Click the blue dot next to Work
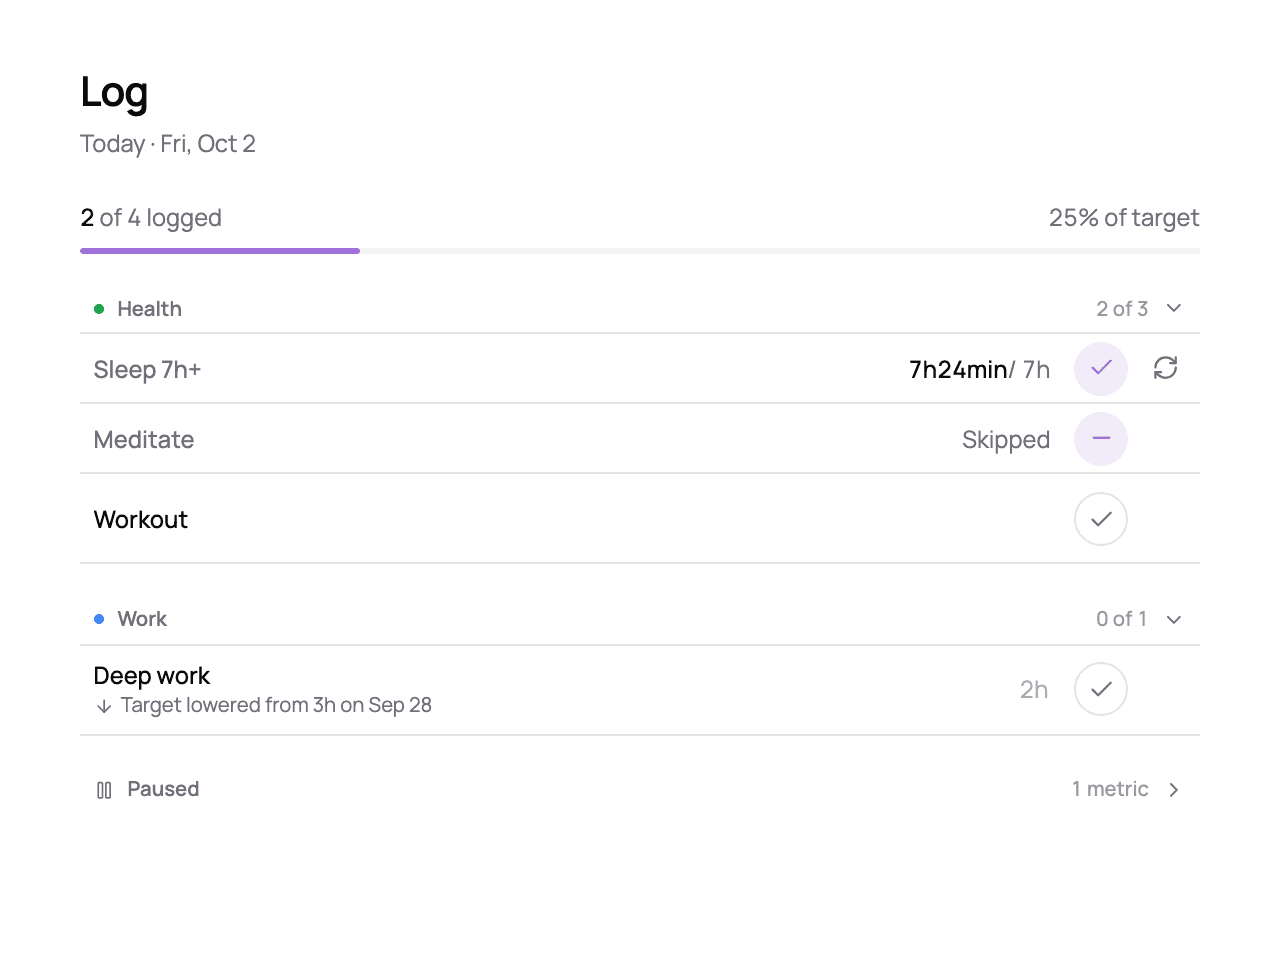Viewport: 1280px width, 960px height. [x=99, y=619]
